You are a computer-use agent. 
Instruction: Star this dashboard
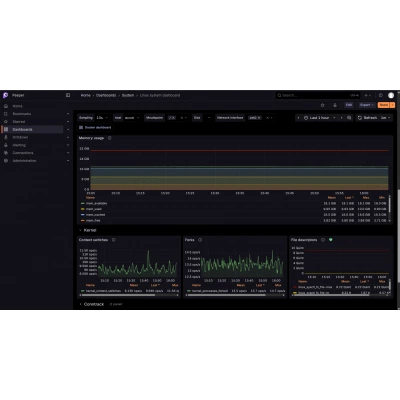[x=322, y=105]
